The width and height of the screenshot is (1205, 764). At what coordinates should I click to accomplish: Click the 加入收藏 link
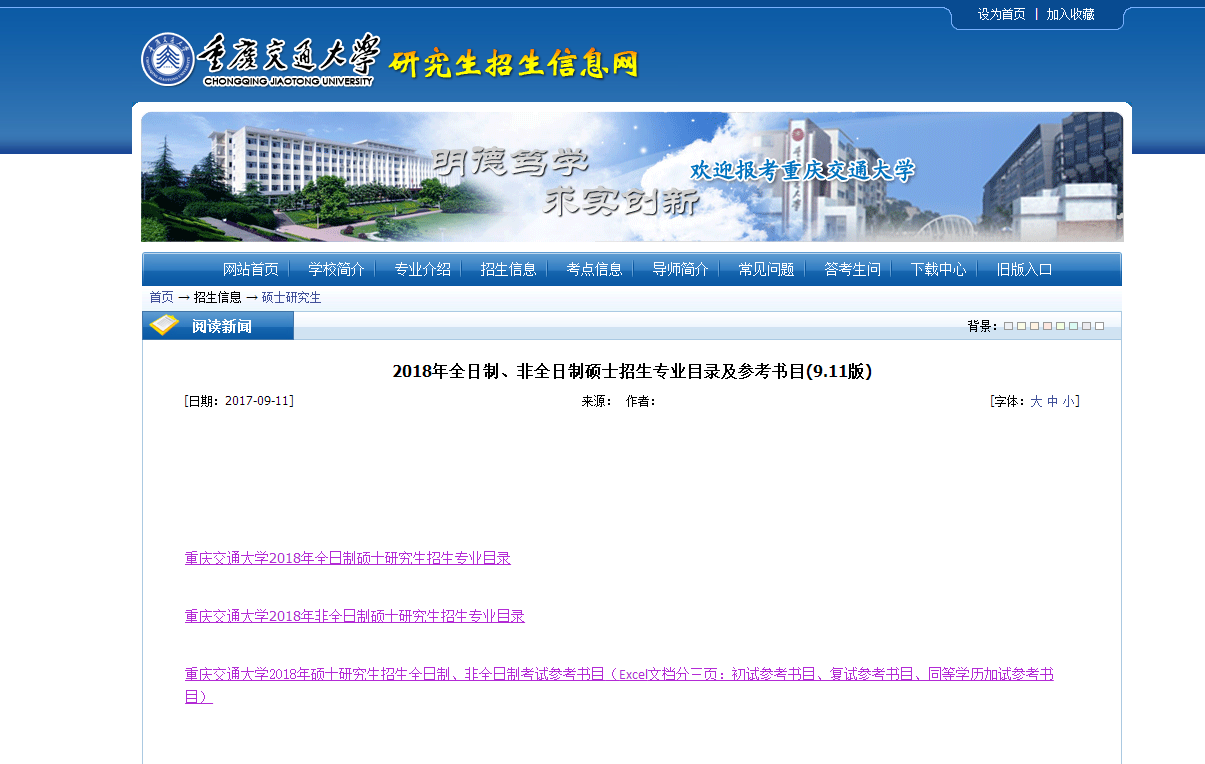(x=1070, y=14)
